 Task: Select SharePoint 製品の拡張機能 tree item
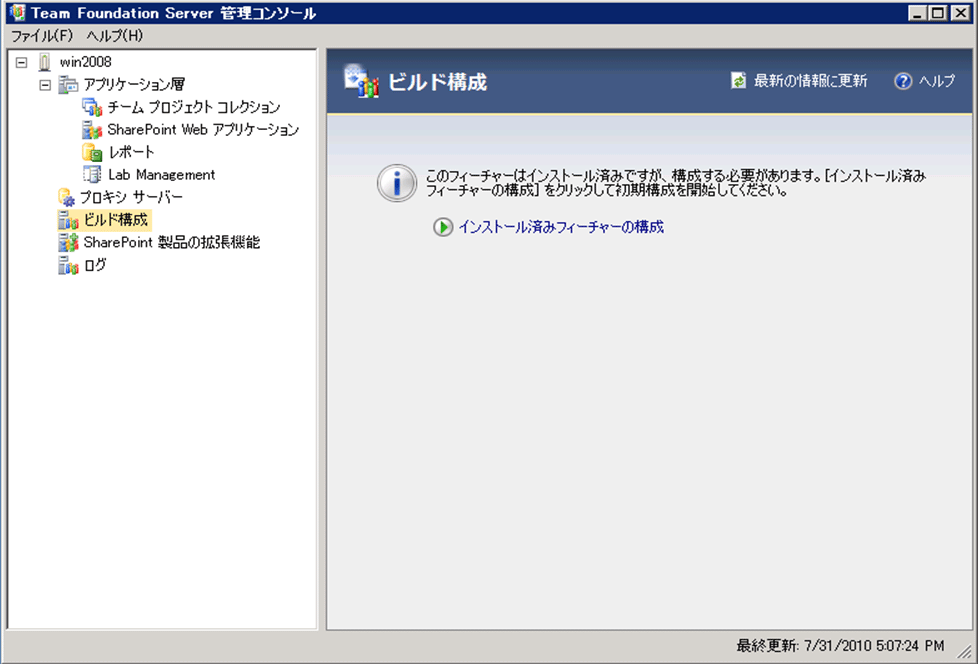[172, 243]
